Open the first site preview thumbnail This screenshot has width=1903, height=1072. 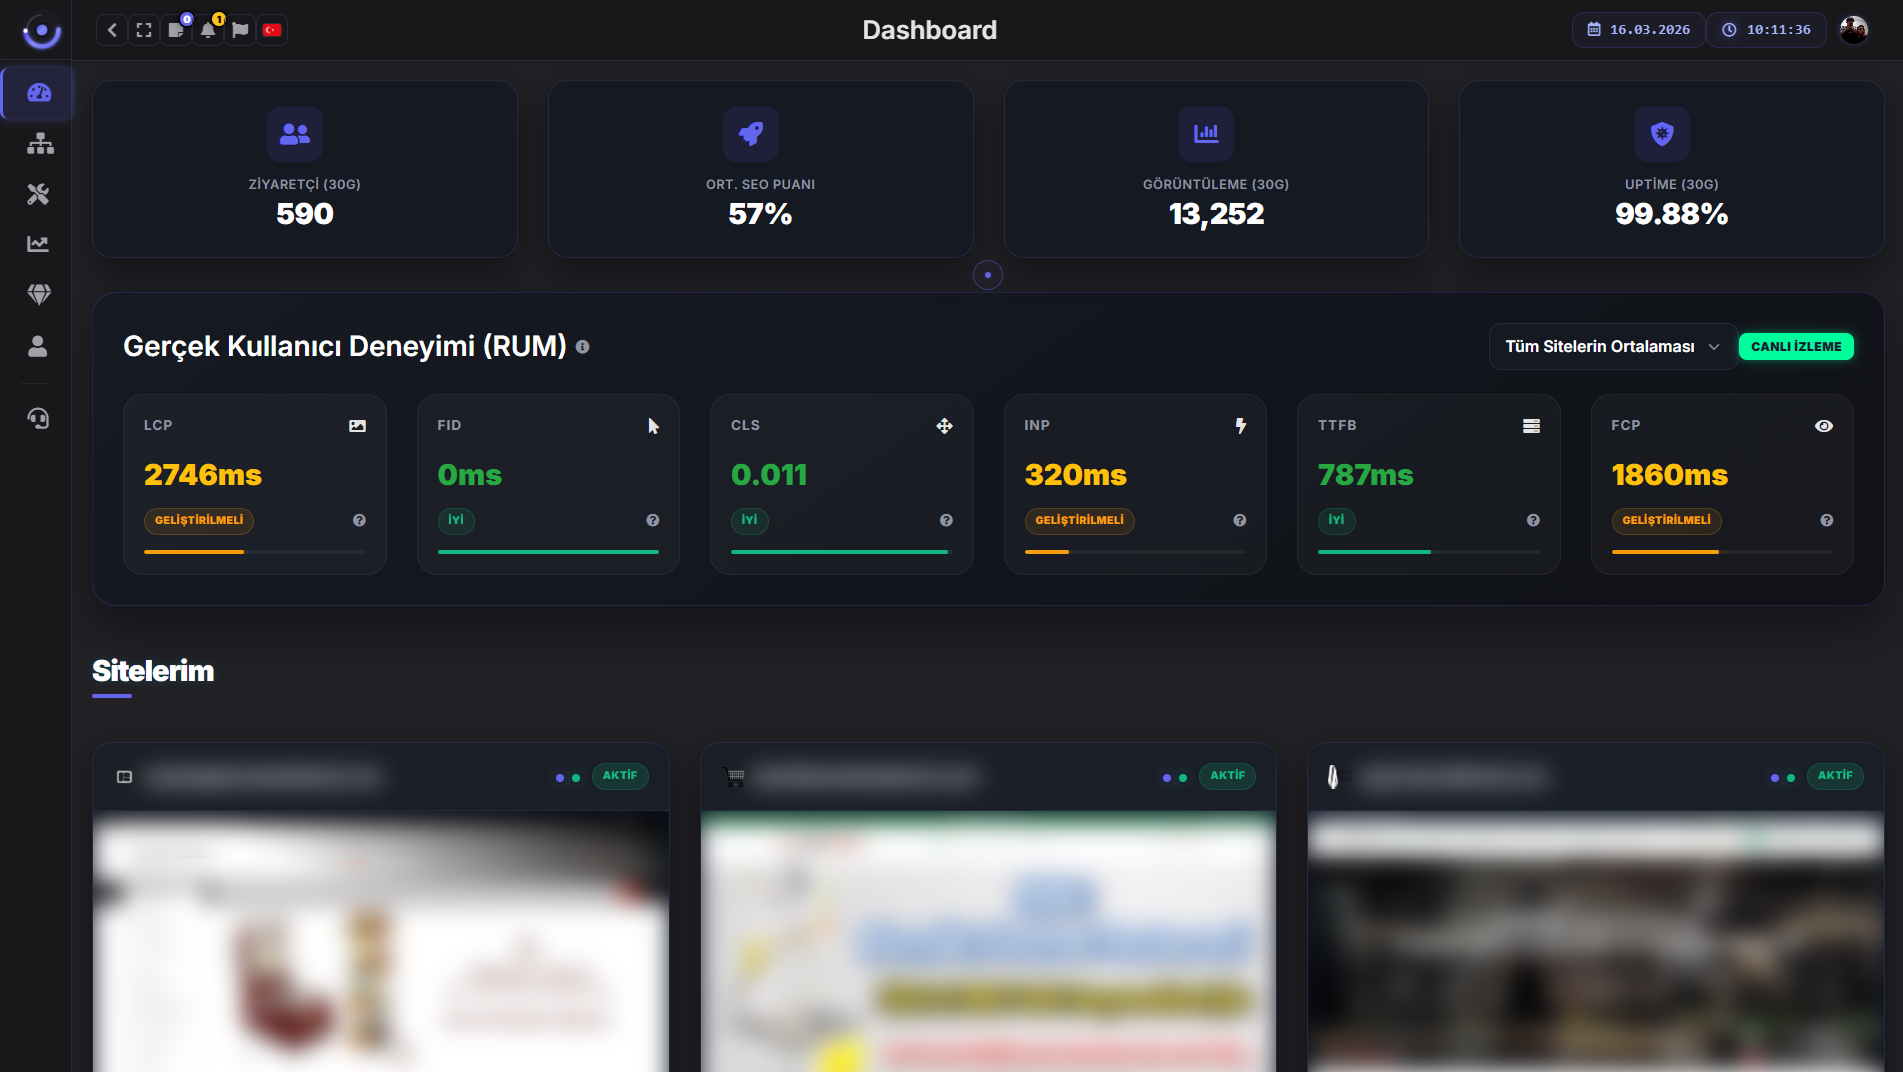tap(380, 940)
